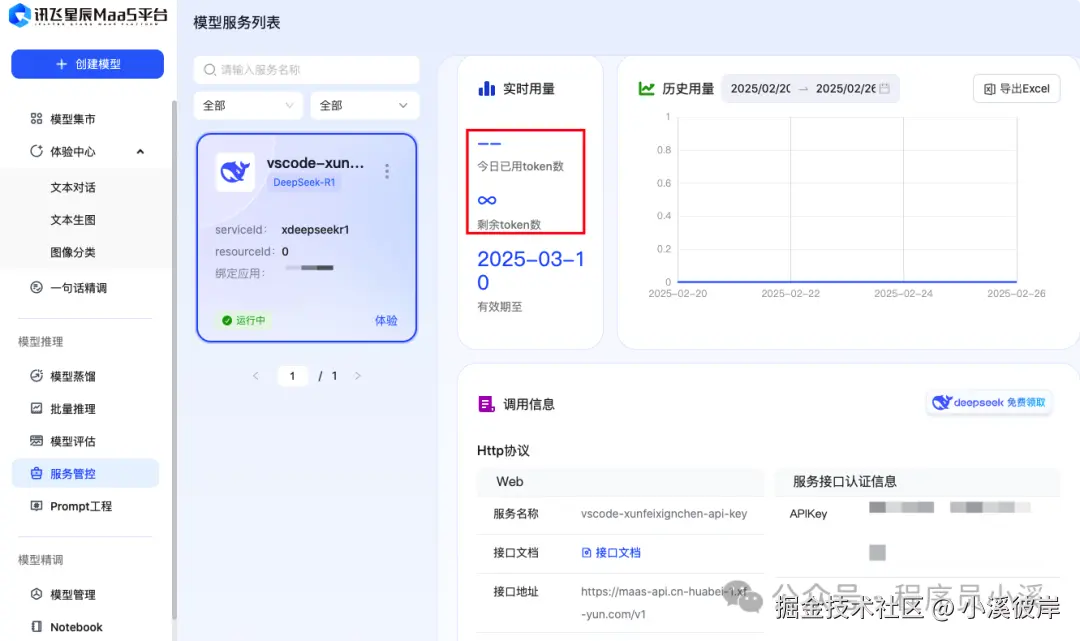This screenshot has width=1080, height=641.
Task: Open Prompt工程 in the sidebar
Action: coord(81,506)
